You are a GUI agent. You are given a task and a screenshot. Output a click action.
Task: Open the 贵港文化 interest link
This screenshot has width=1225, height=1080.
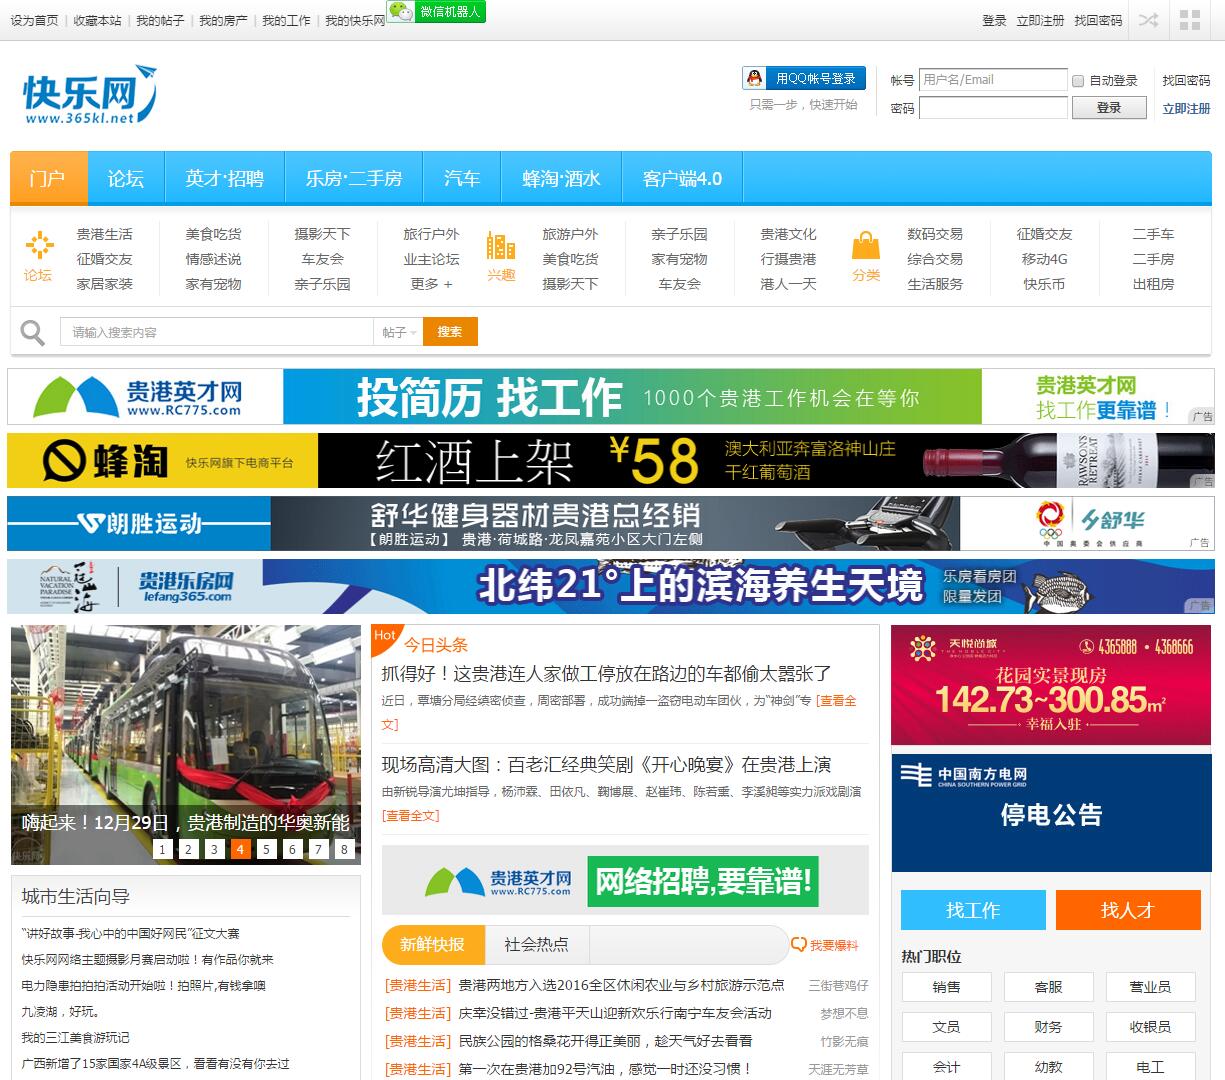point(788,234)
